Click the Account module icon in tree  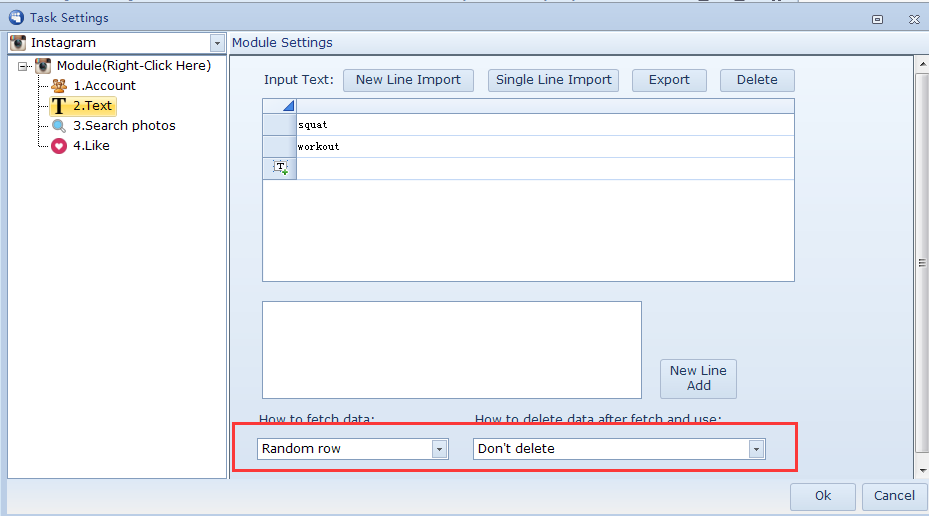(59, 86)
